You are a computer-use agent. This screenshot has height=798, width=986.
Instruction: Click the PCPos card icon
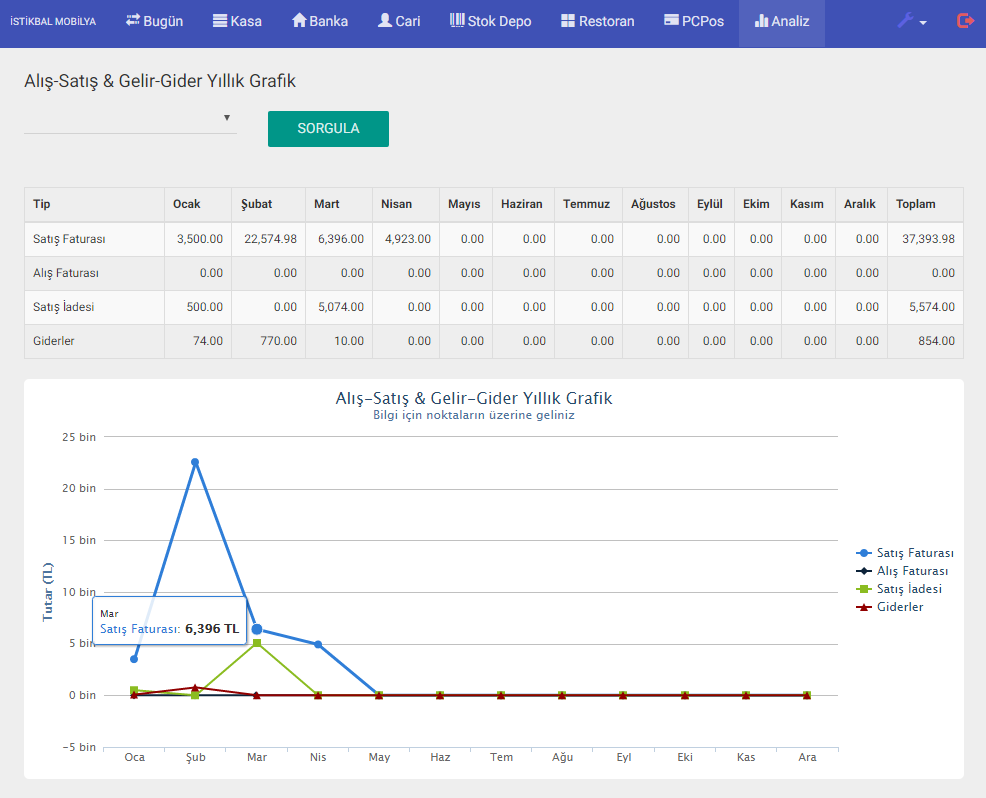pos(671,21)
